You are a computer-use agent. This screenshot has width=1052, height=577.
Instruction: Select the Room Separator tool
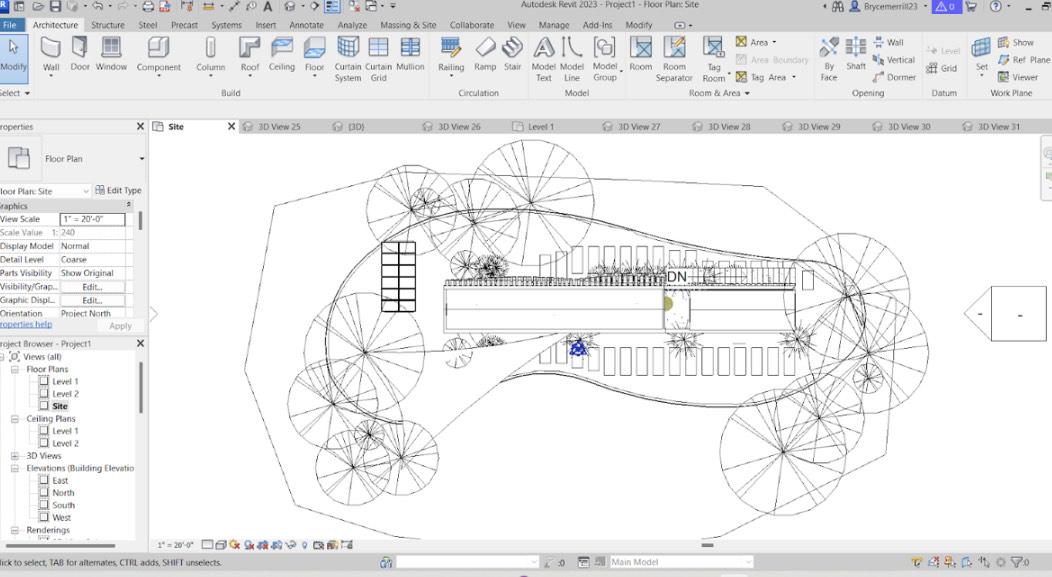tap(674, 59)
